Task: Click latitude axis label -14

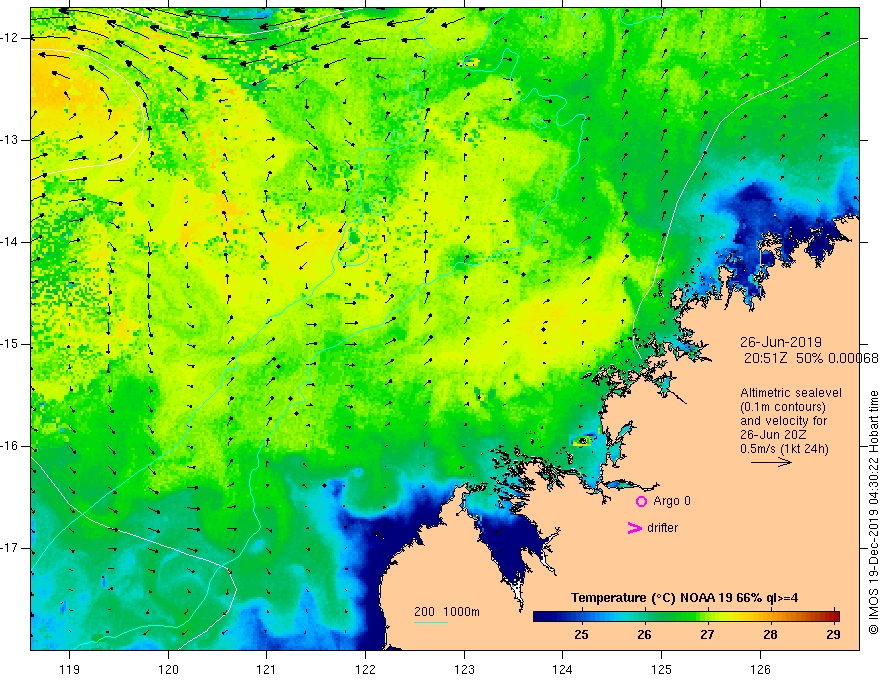Action: (11, 242)
